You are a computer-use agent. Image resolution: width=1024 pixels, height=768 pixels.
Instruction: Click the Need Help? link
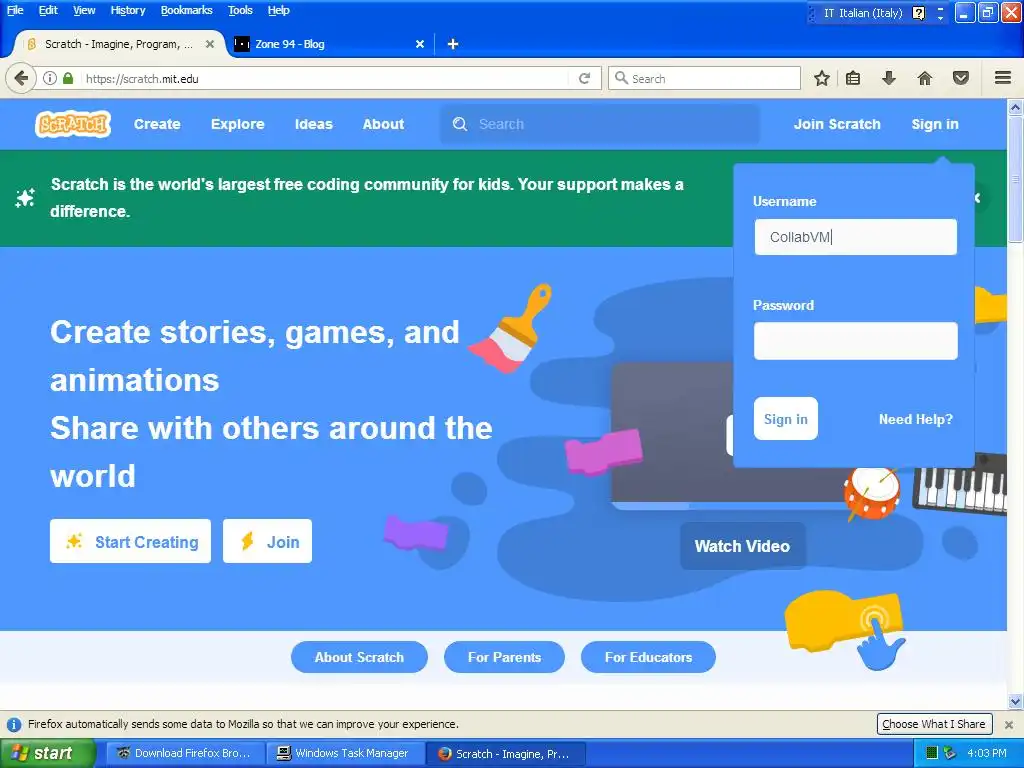(x=916, y=419)
